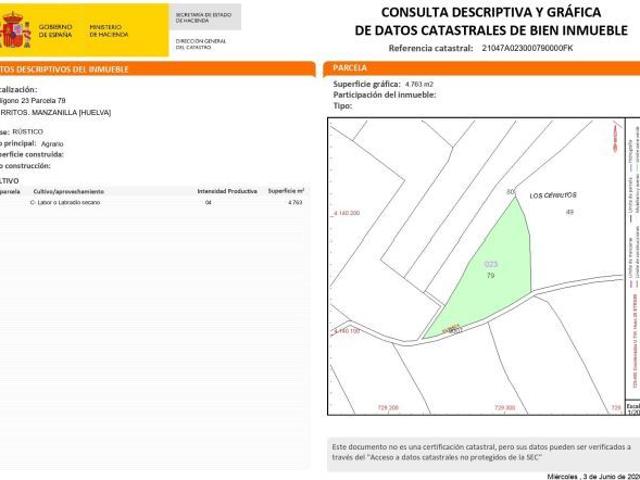Click the '729.200' coordinate label at map bottom
This screenshot has height=480, width=640.
pyautogui.click(x=388, y=408)
